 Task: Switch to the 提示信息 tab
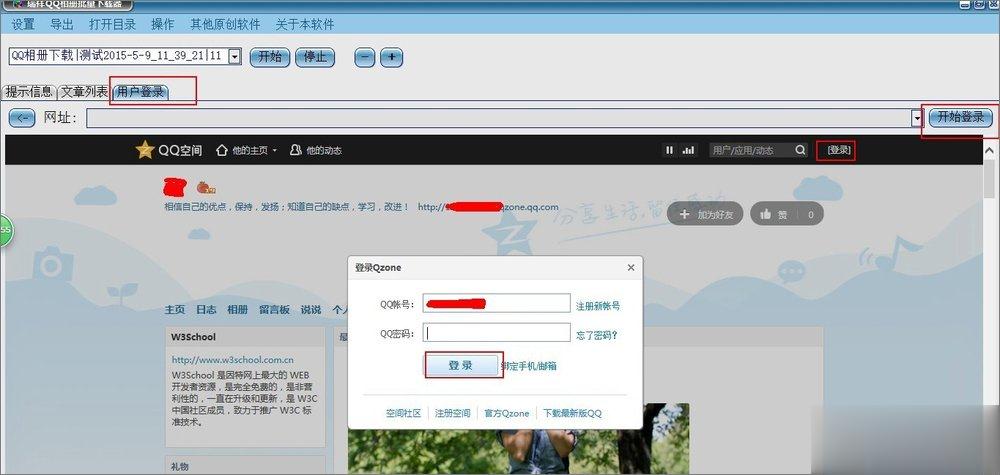coord(29,91)
